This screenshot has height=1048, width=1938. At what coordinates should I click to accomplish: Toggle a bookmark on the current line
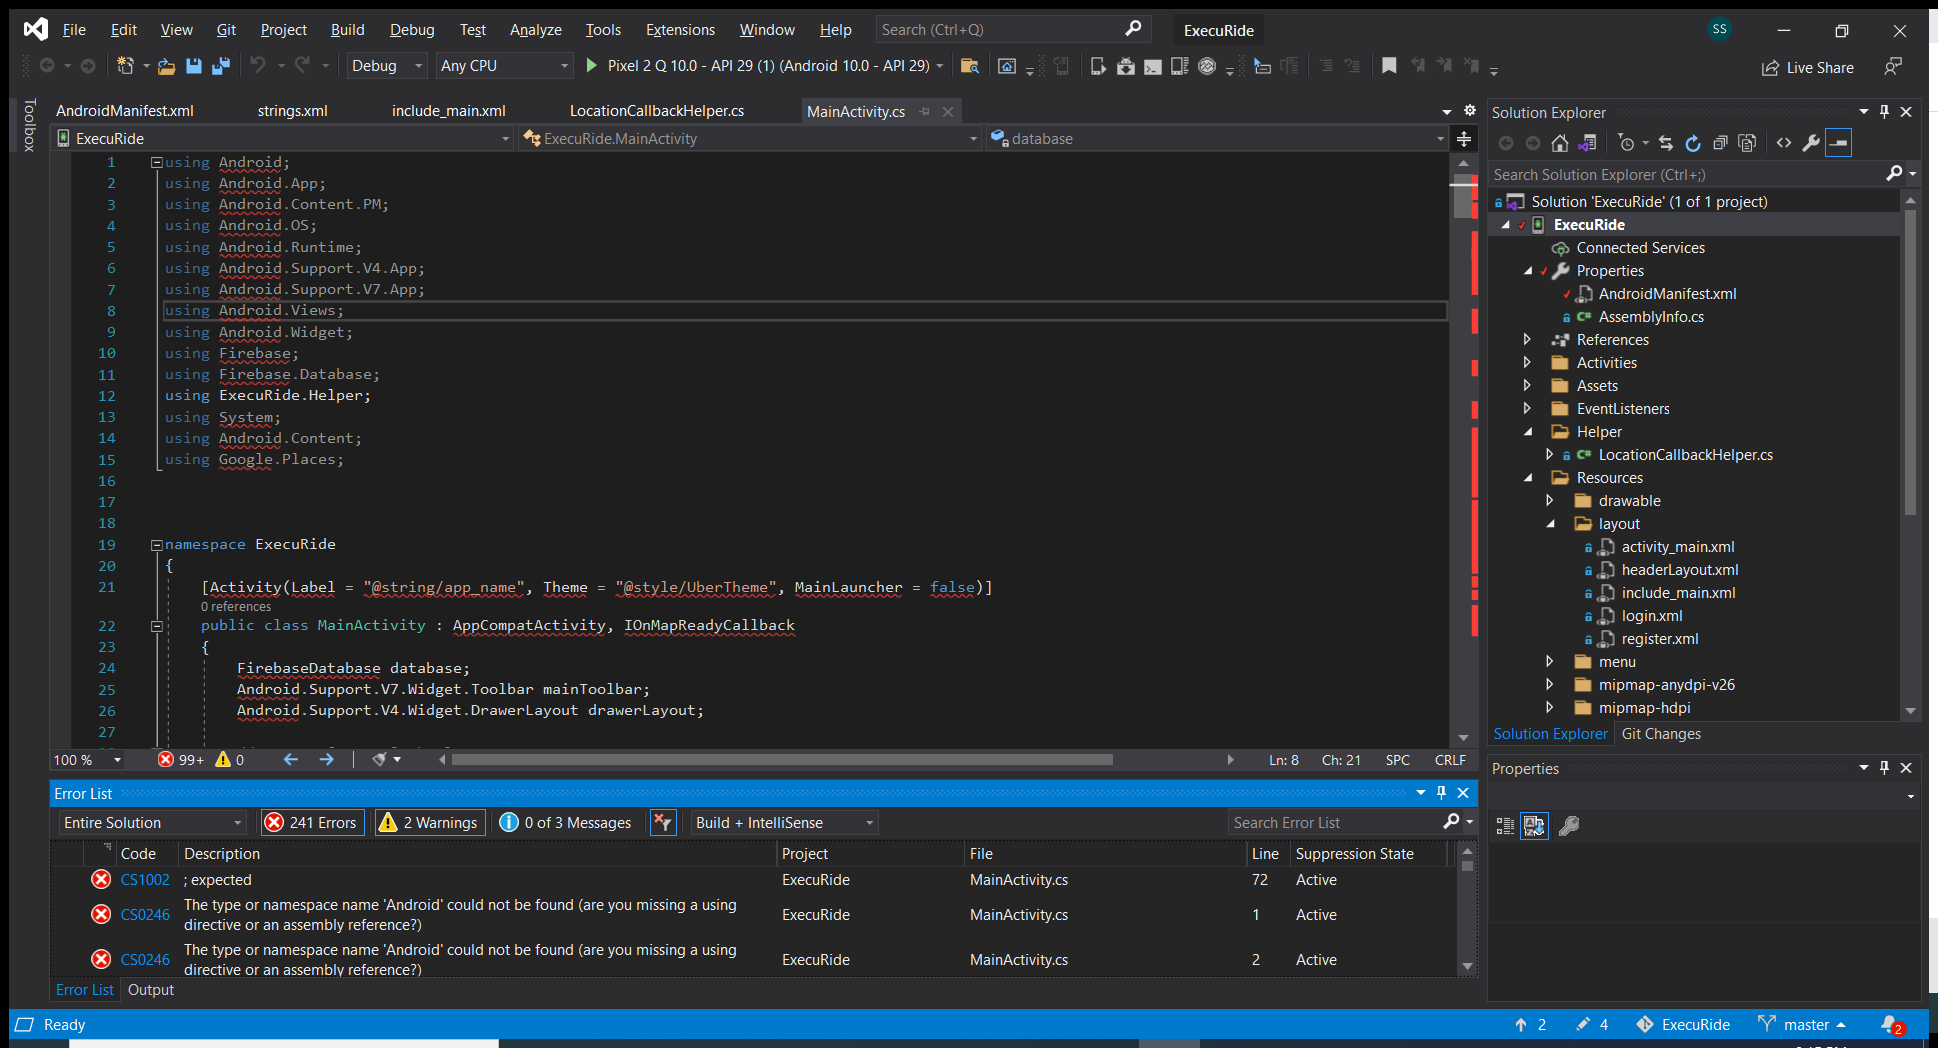(1389, 66)
